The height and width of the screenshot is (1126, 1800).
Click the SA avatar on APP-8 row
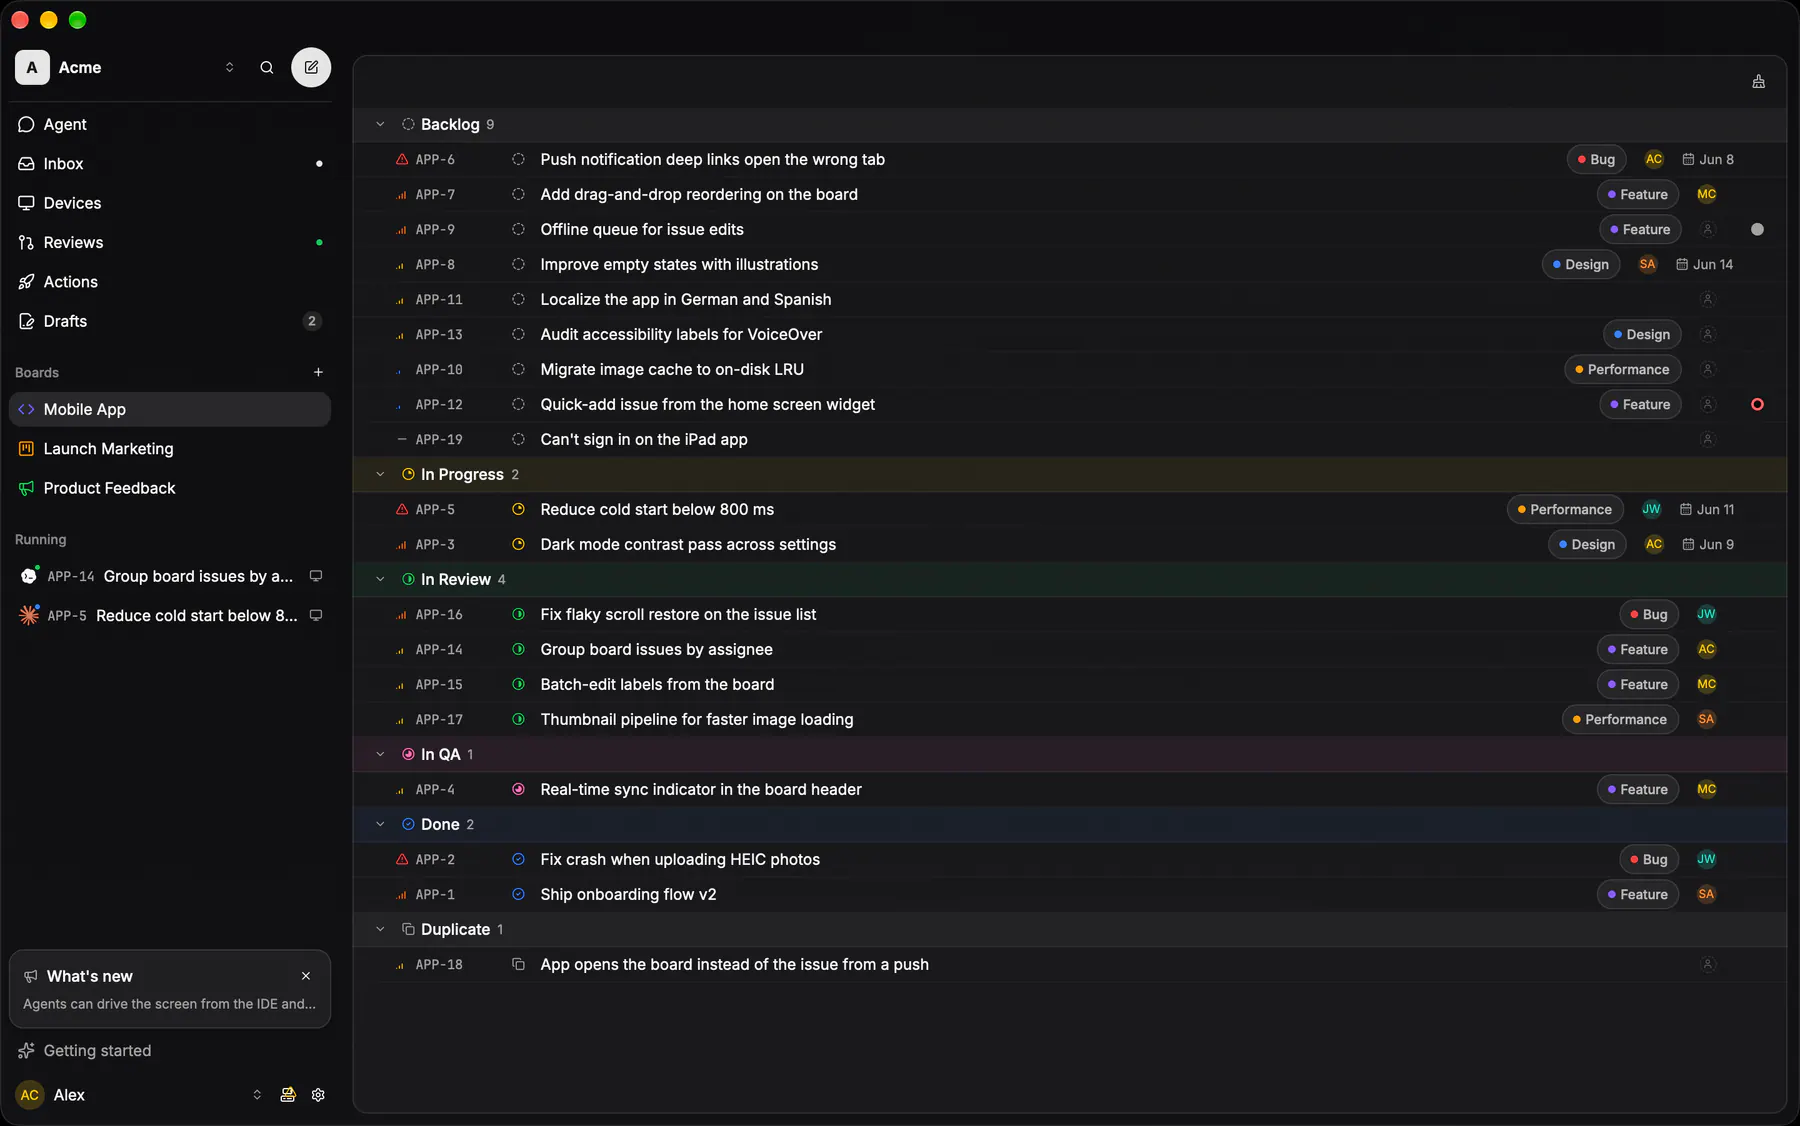1648,264
